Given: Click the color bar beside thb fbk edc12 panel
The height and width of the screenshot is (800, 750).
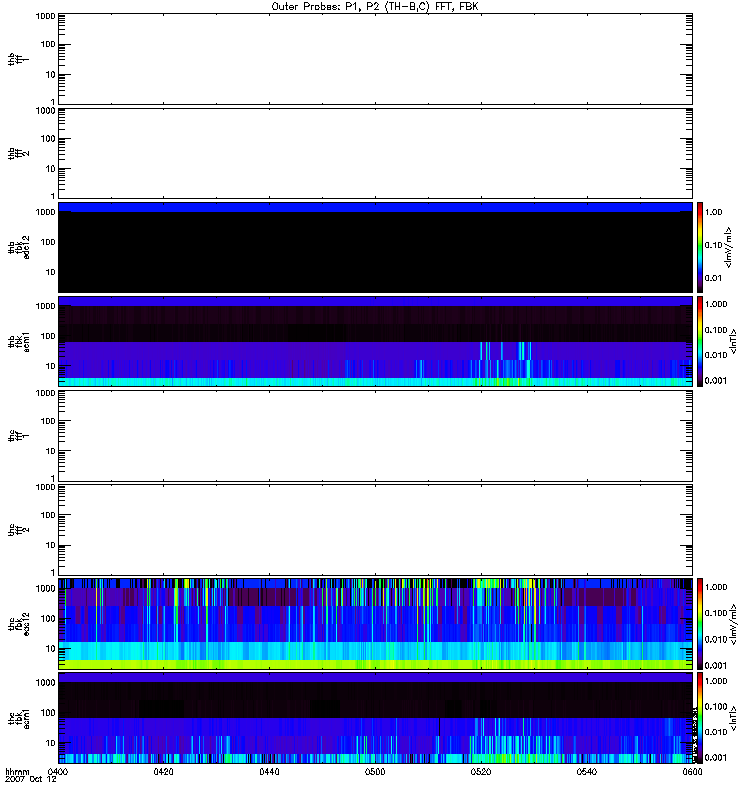Looking at the screenshot, I should (701, 246).
